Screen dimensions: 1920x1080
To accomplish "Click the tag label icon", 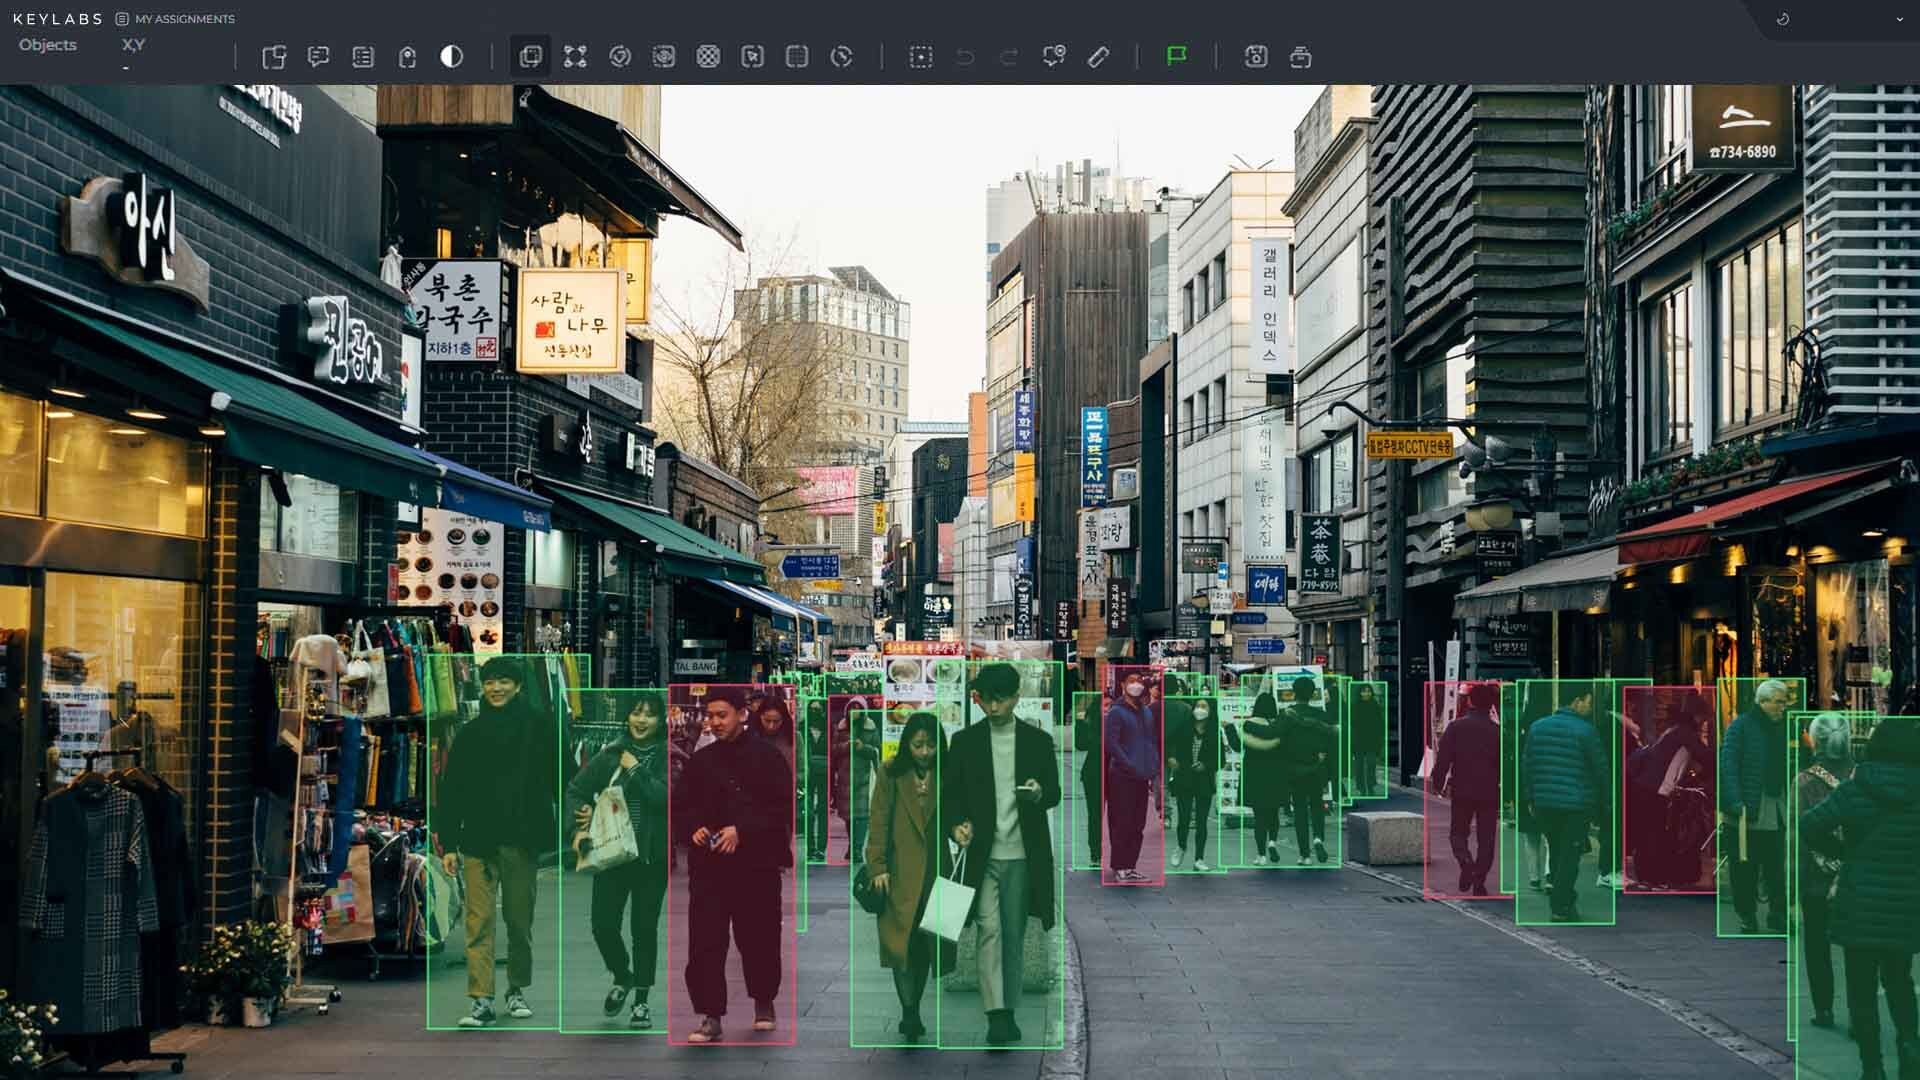I will click(x=407, y=57).
